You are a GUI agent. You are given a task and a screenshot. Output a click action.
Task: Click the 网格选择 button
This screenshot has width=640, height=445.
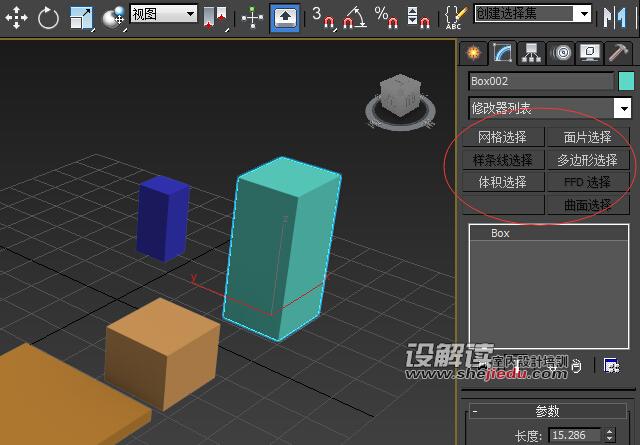[503, 137]
